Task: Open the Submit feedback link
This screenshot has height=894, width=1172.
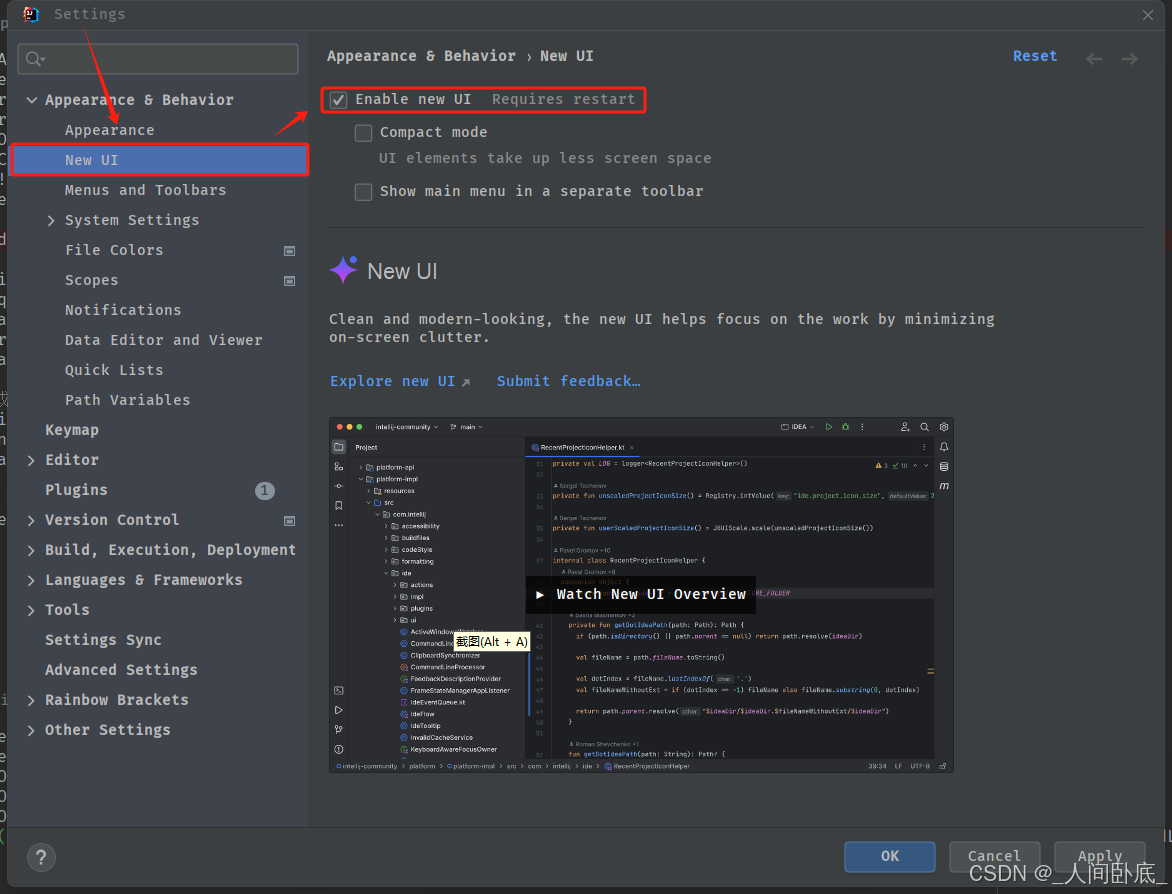Action: pos(568,381)
